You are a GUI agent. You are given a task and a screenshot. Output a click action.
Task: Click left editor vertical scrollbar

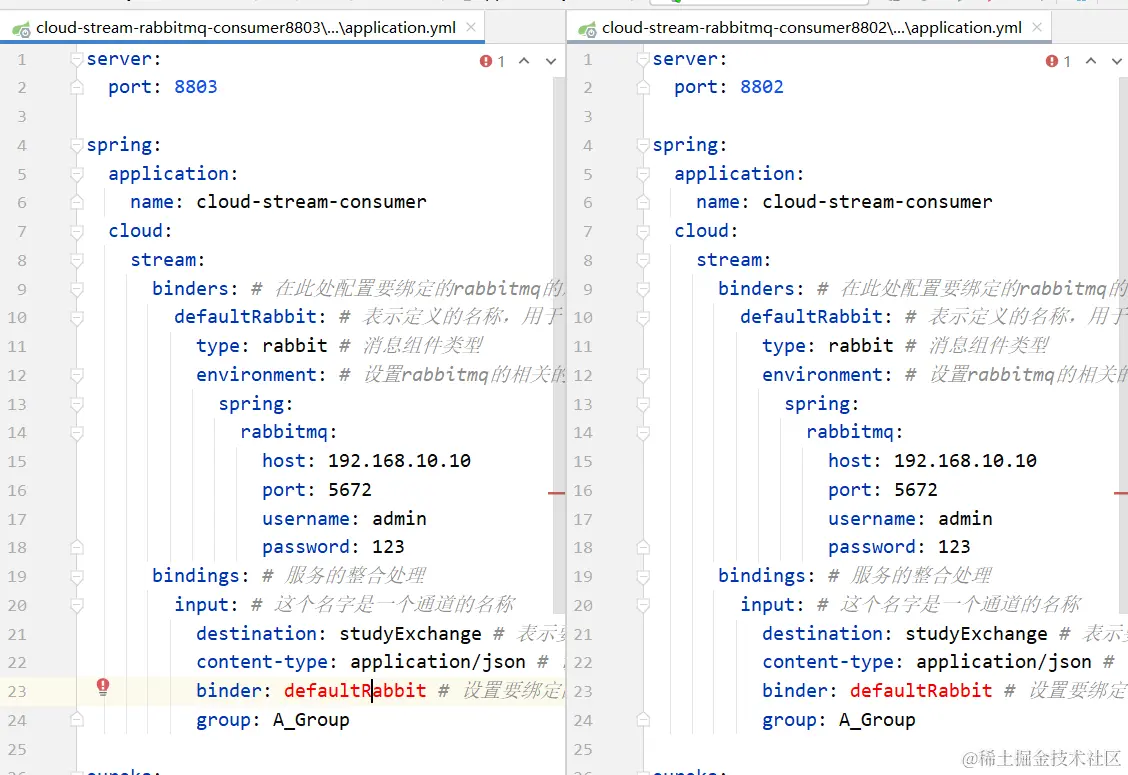(x=559, y=345)
